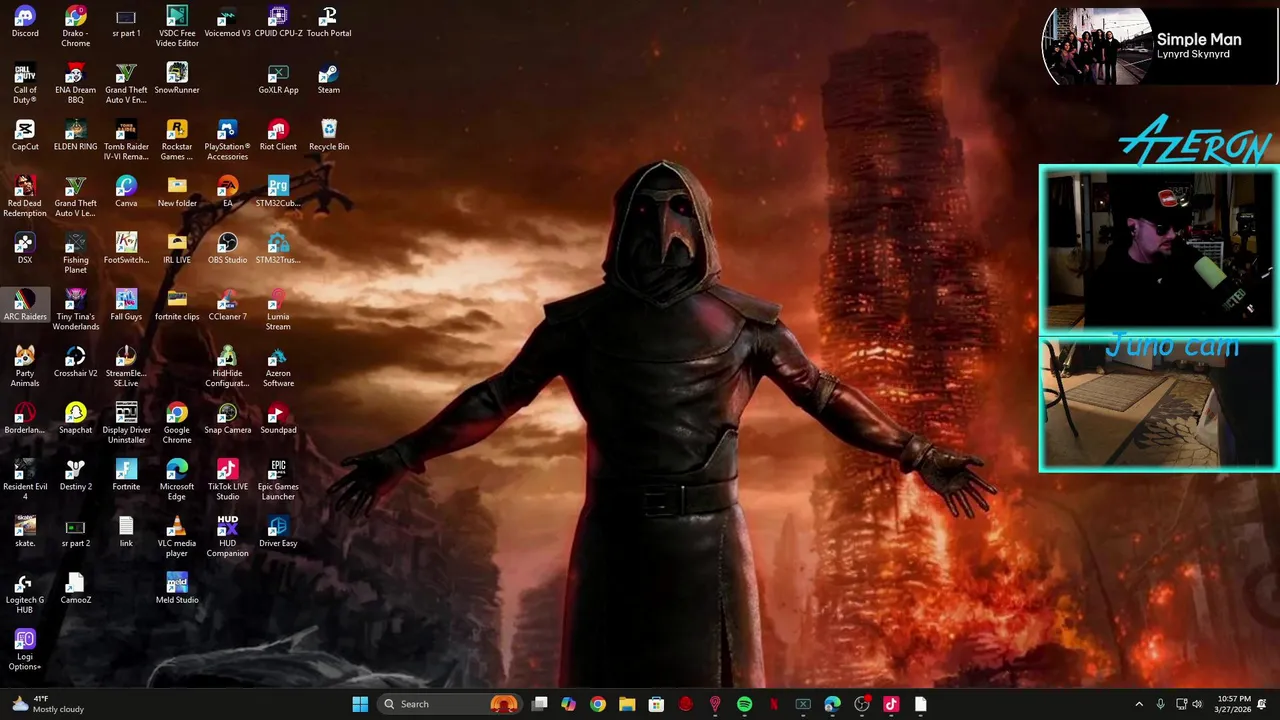Launch OBS Studio from the desktop

point(227,249)
